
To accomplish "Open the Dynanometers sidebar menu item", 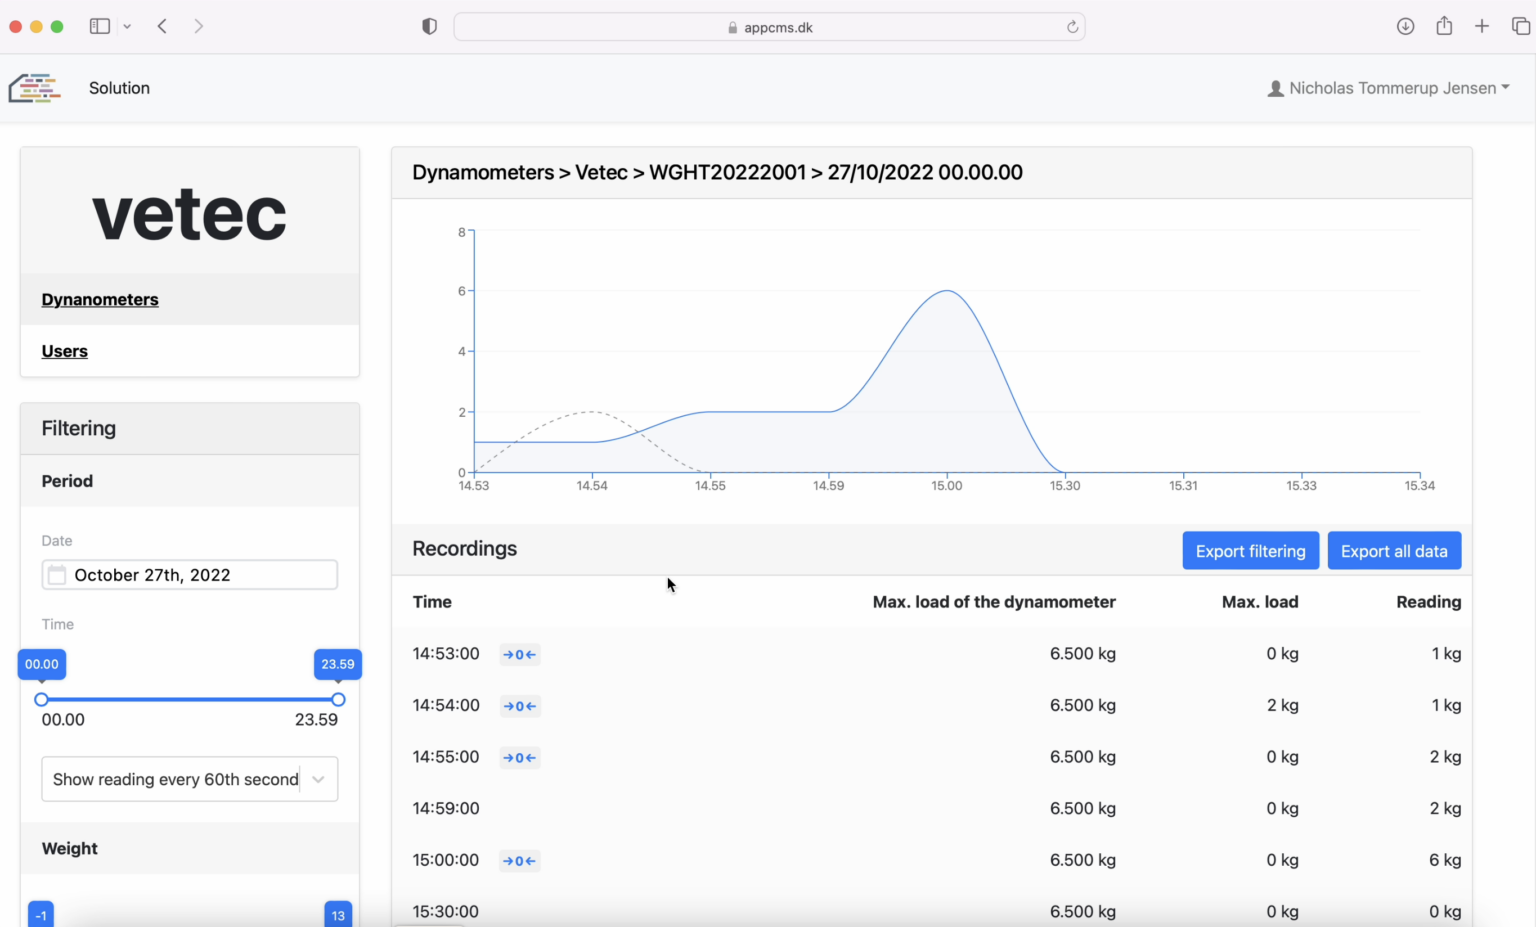I will click(100, 300).
